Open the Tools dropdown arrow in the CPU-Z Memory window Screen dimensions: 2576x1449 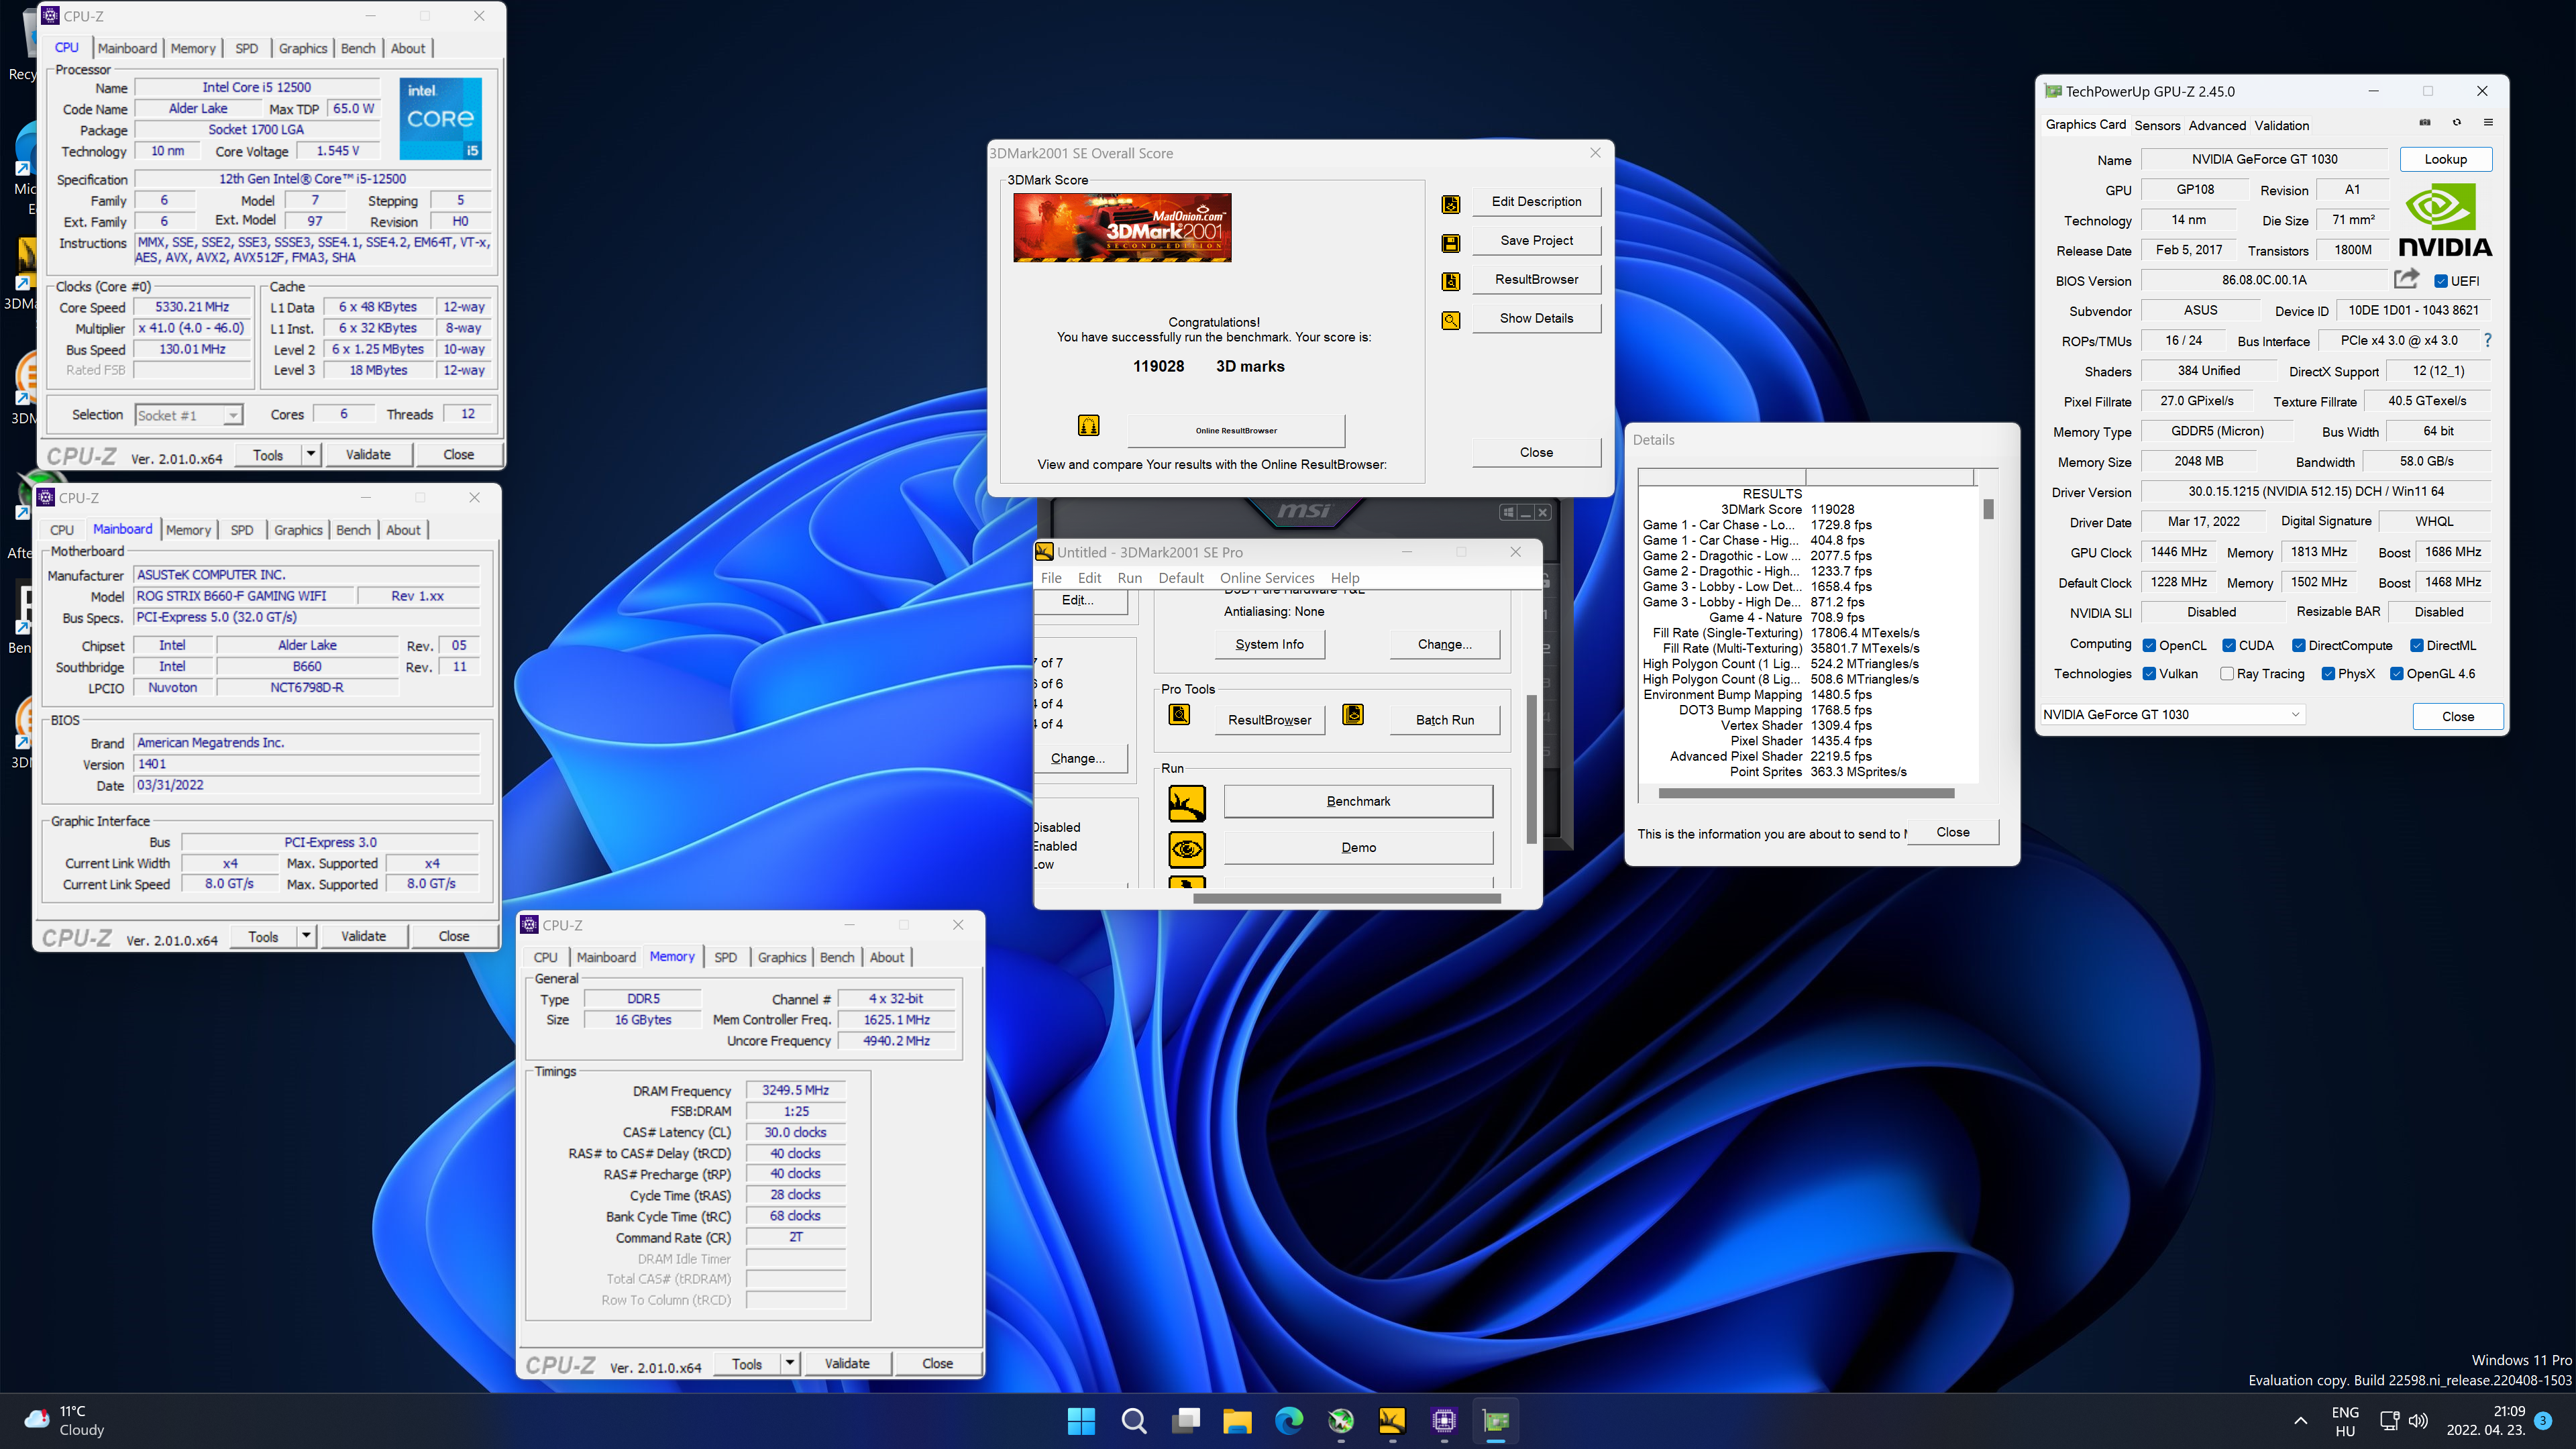point(789,1363)
